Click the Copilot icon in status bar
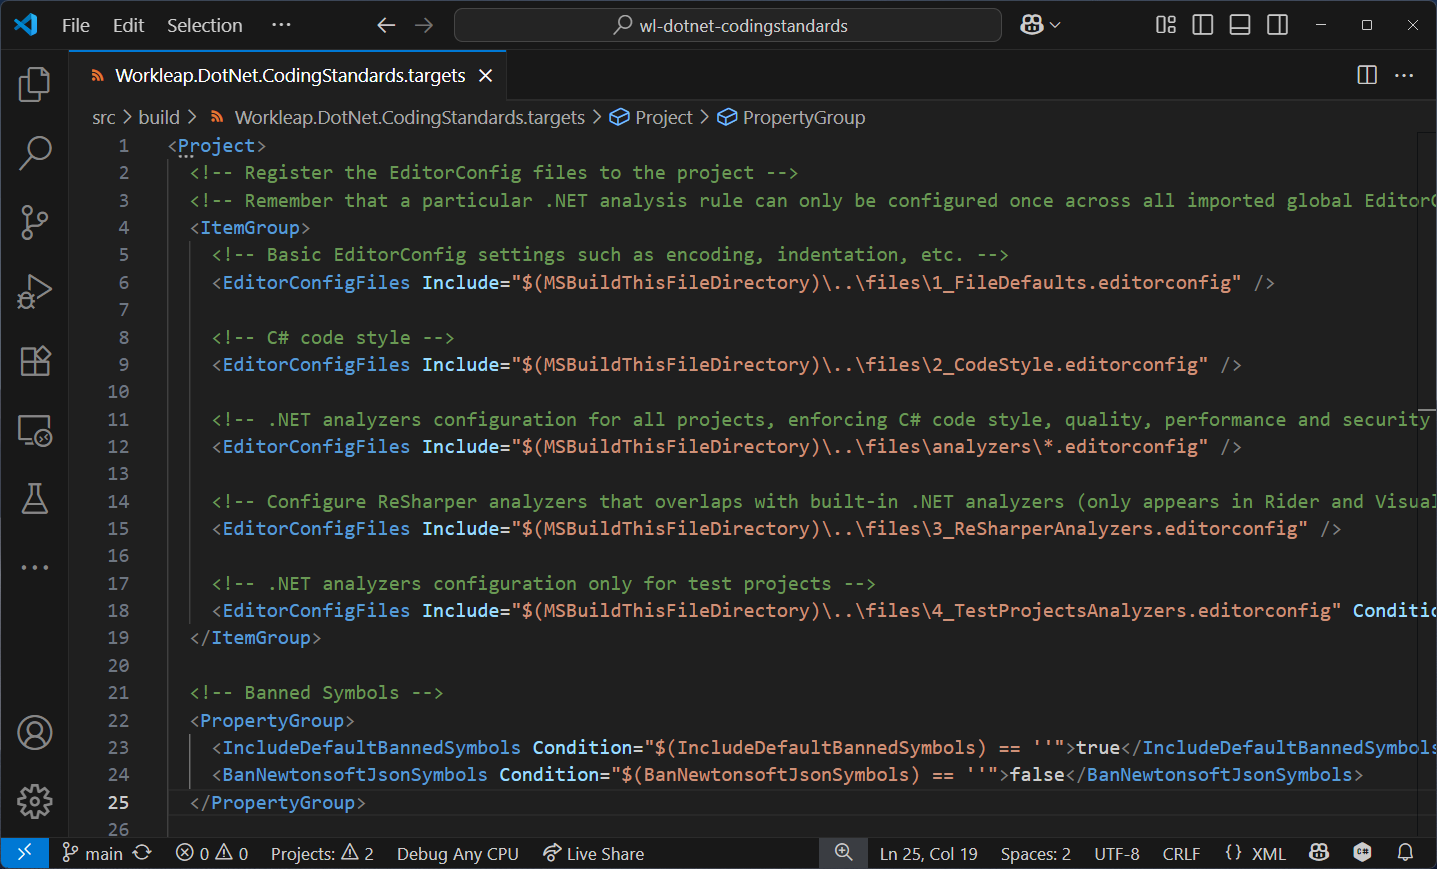The height and width of the screenshot is (869, 1437). pyautogui.click(x=1318, y=853)
